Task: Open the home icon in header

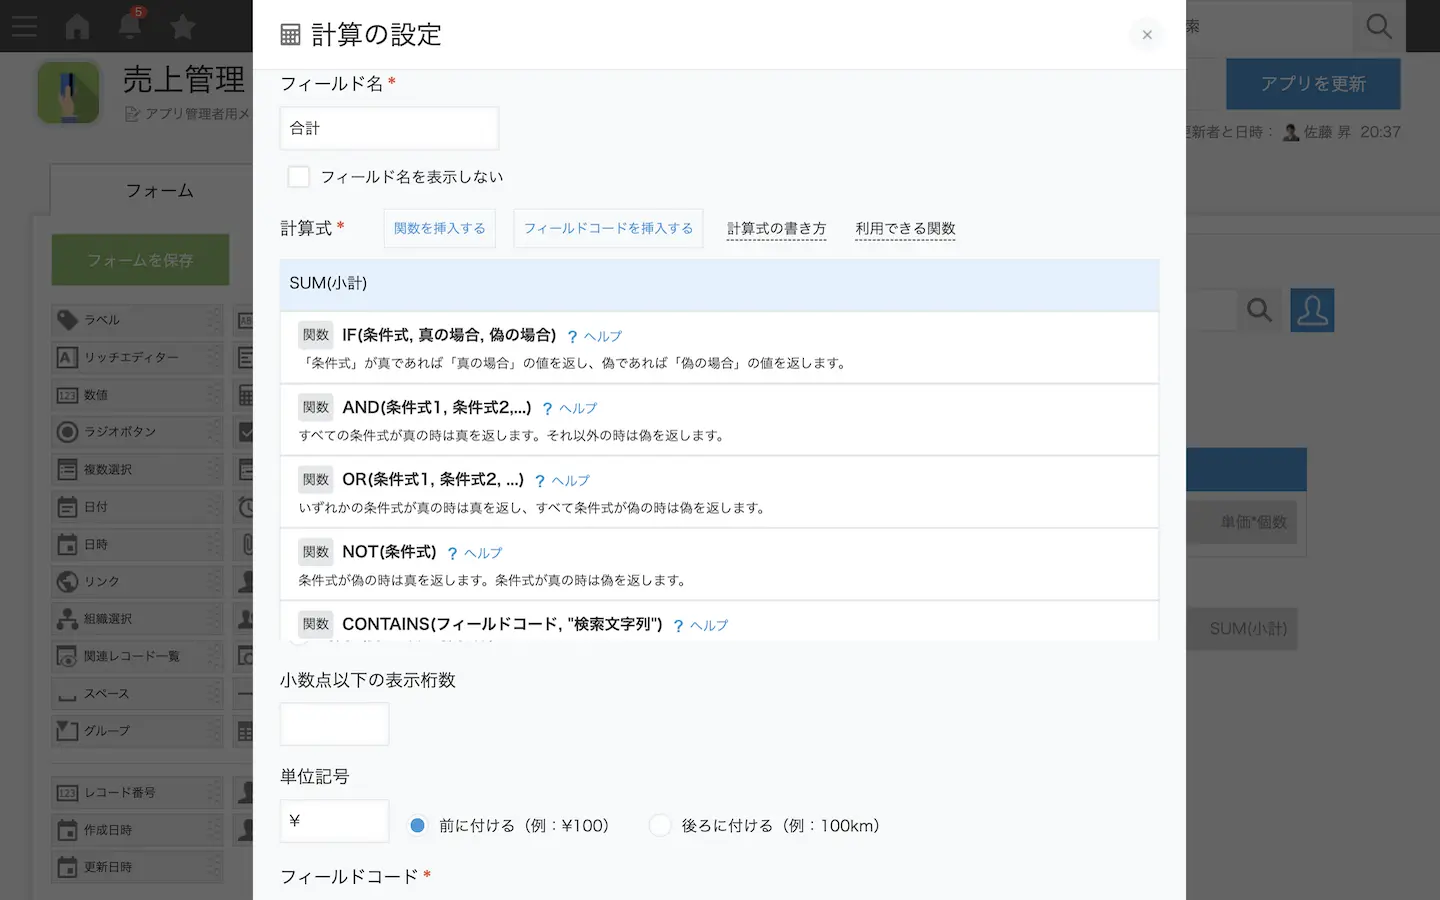Action: 77,27
